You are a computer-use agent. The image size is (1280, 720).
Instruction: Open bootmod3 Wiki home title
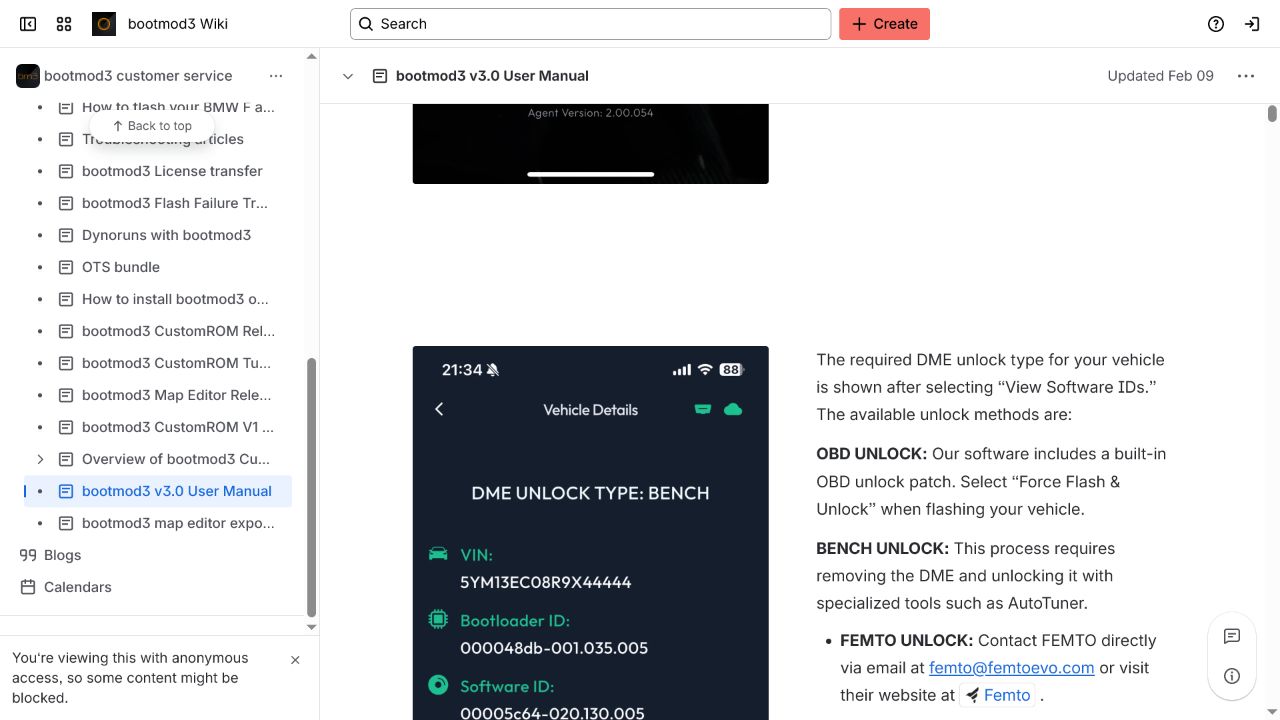(x=178, y=24)
